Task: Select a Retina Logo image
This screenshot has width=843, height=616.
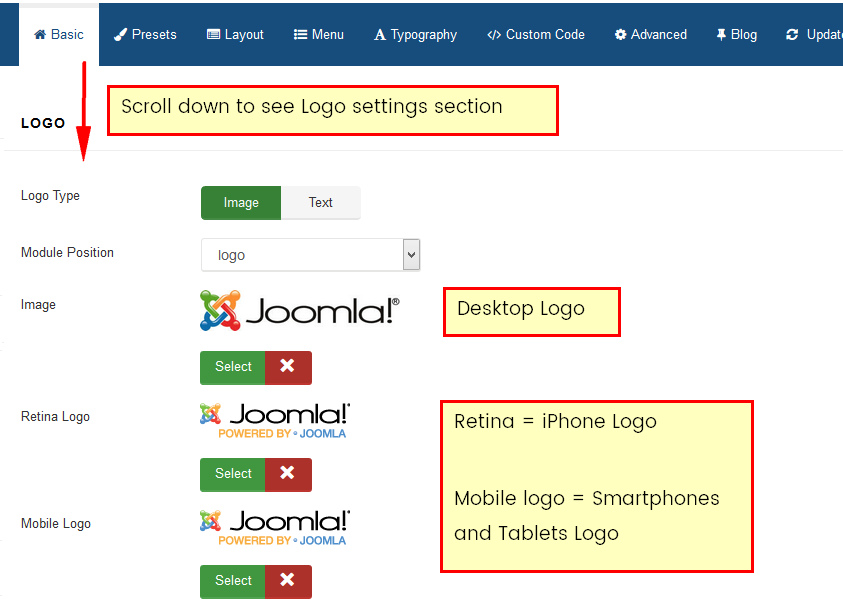Action: (x=233, y=474)
